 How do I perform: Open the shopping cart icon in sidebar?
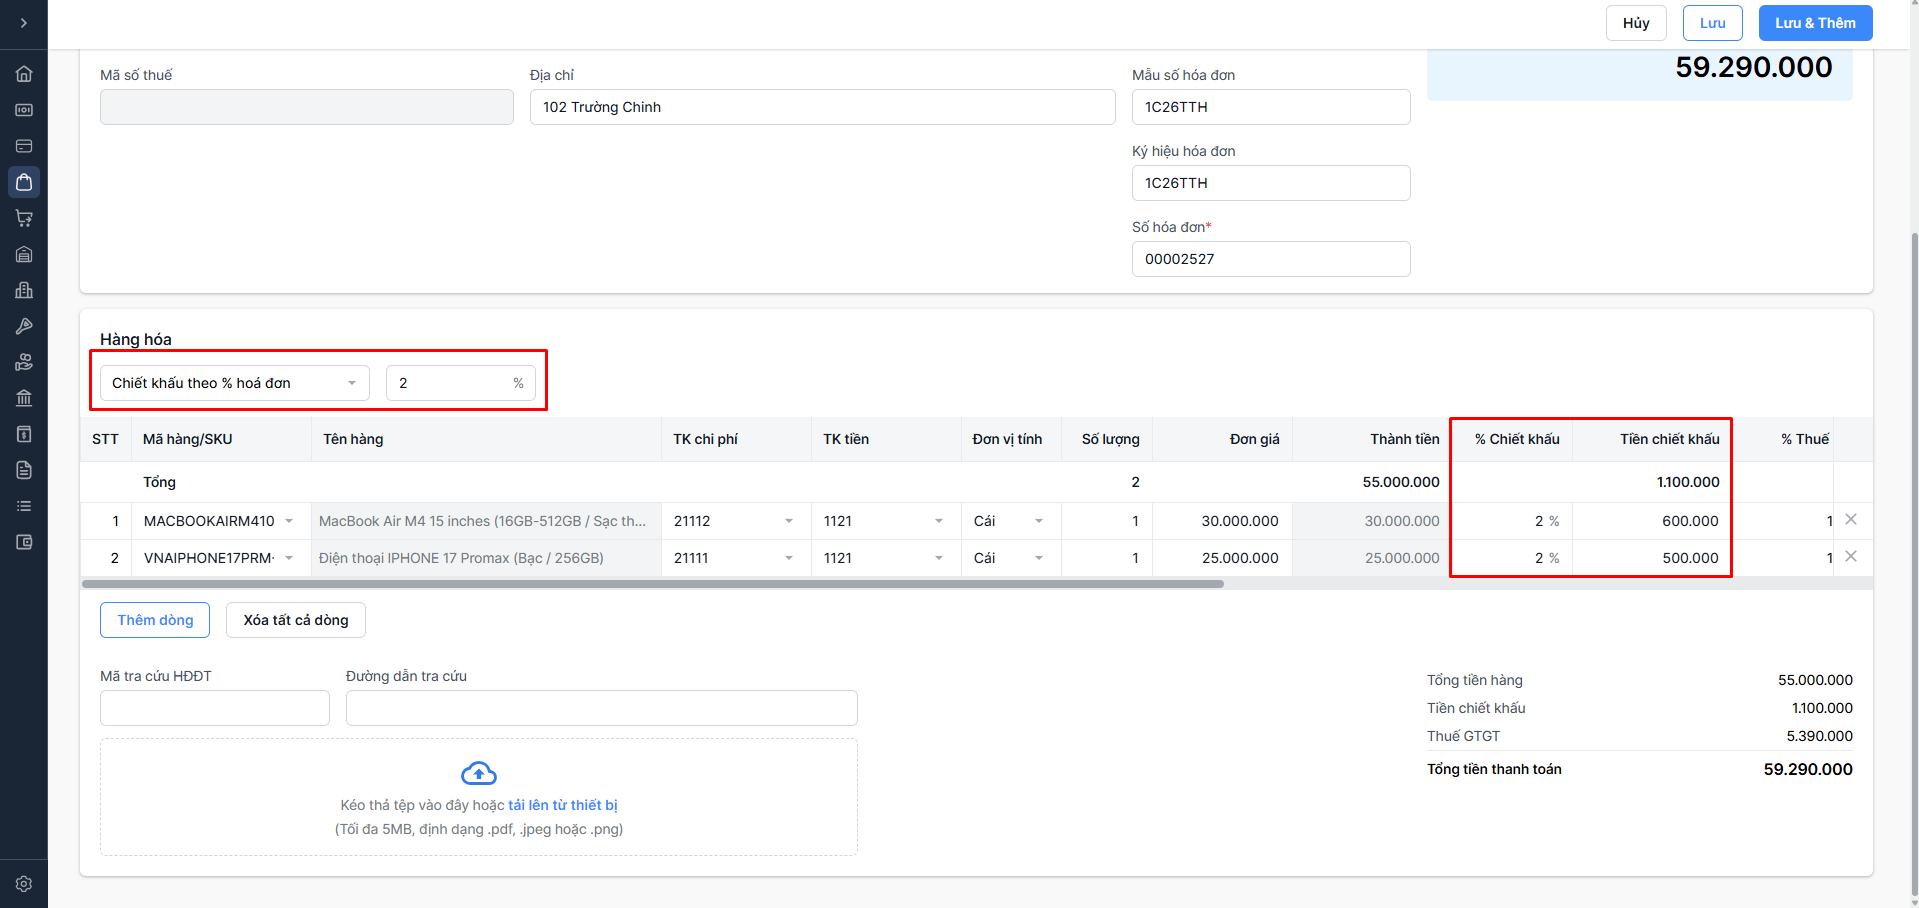click(x=24, y=218)
